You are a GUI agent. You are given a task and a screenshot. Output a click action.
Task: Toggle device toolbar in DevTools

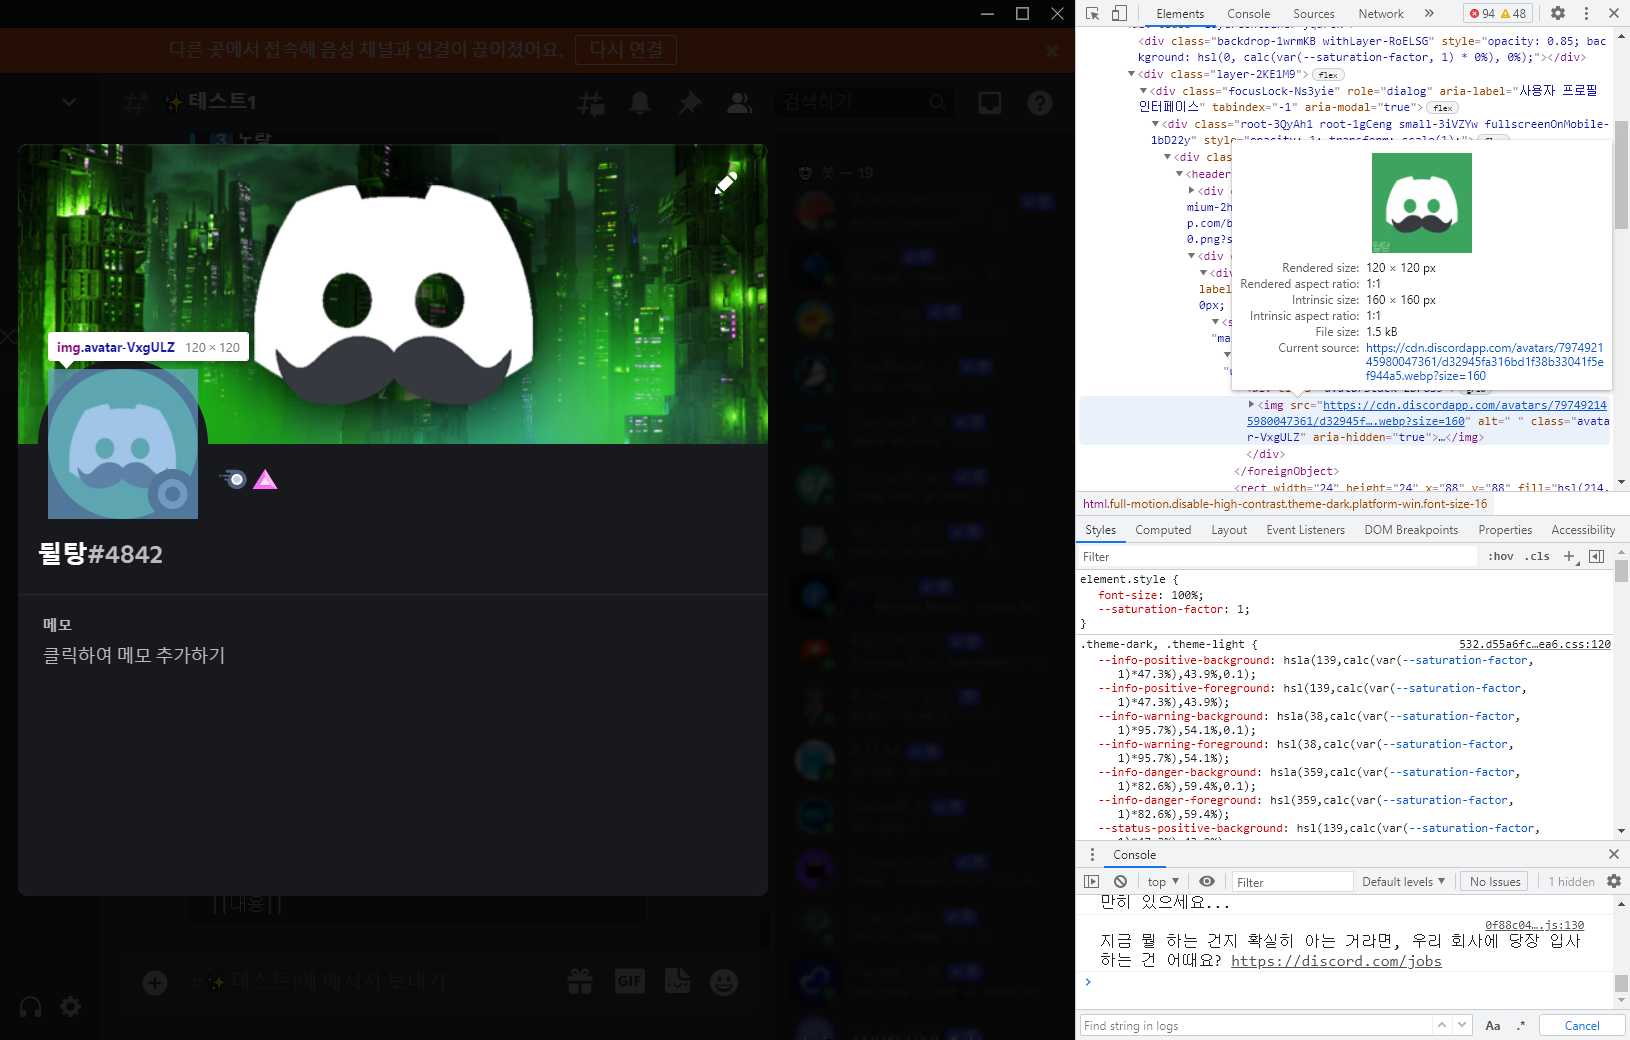click(x=1119, y=13)
